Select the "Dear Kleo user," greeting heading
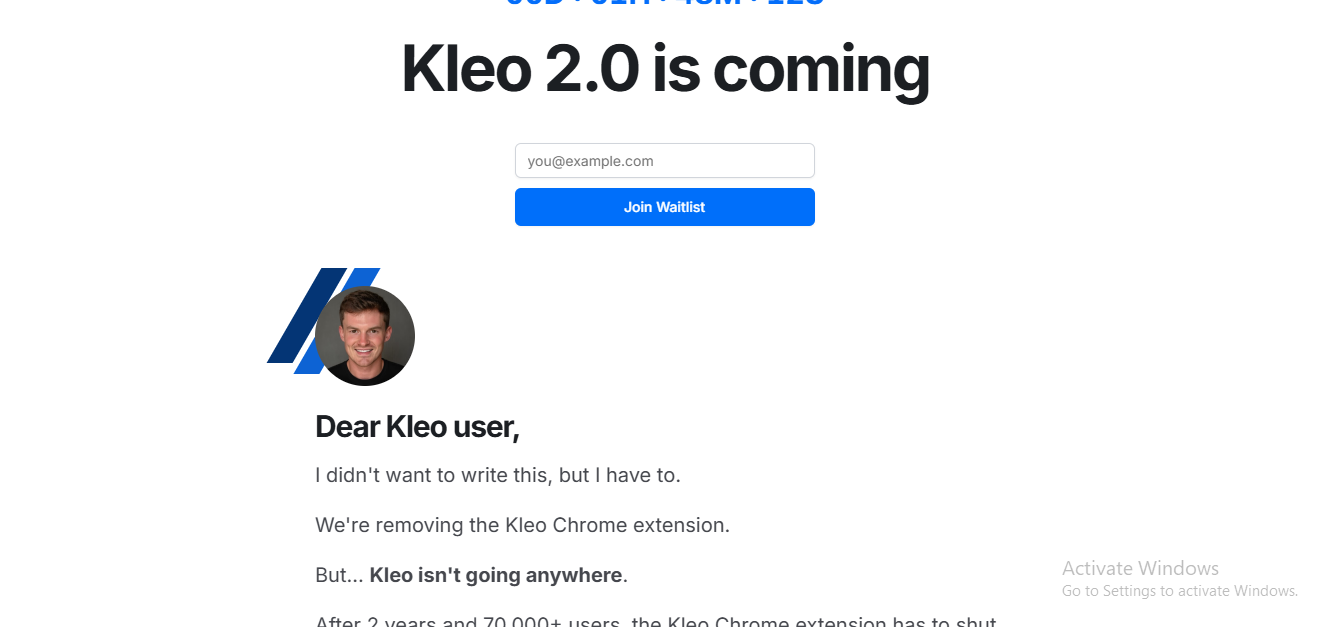Image resolution: width=1333 pixels, height=627 pixels. click(x=417, y=427)
